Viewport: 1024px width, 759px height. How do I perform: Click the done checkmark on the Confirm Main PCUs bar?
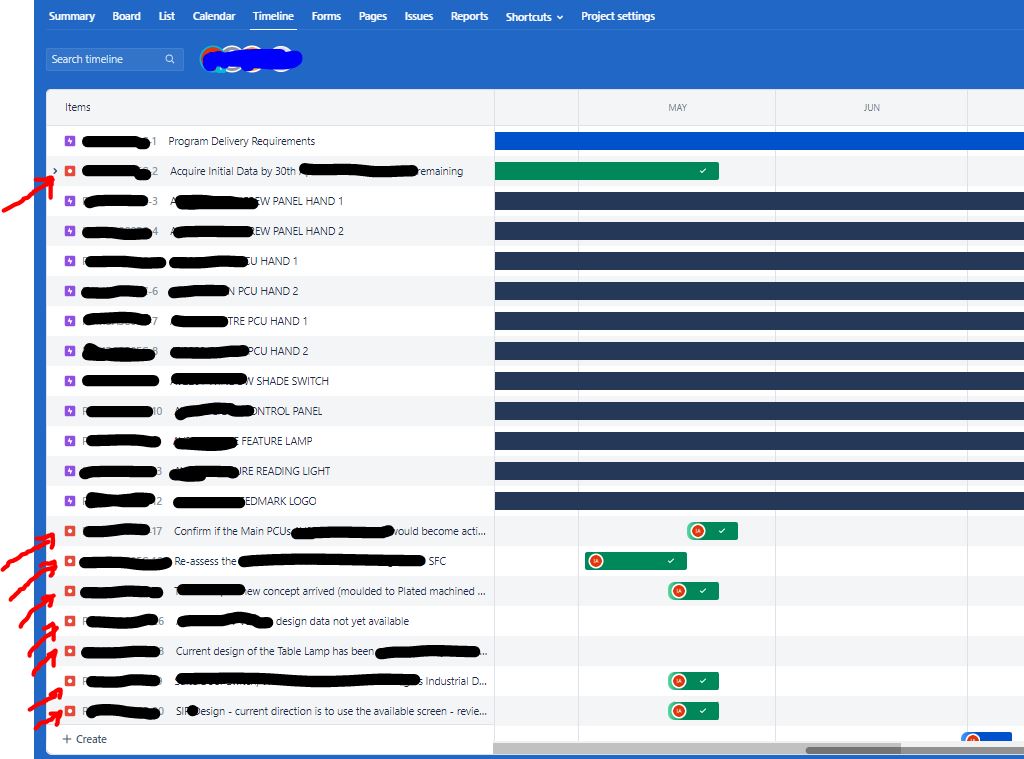722,531
